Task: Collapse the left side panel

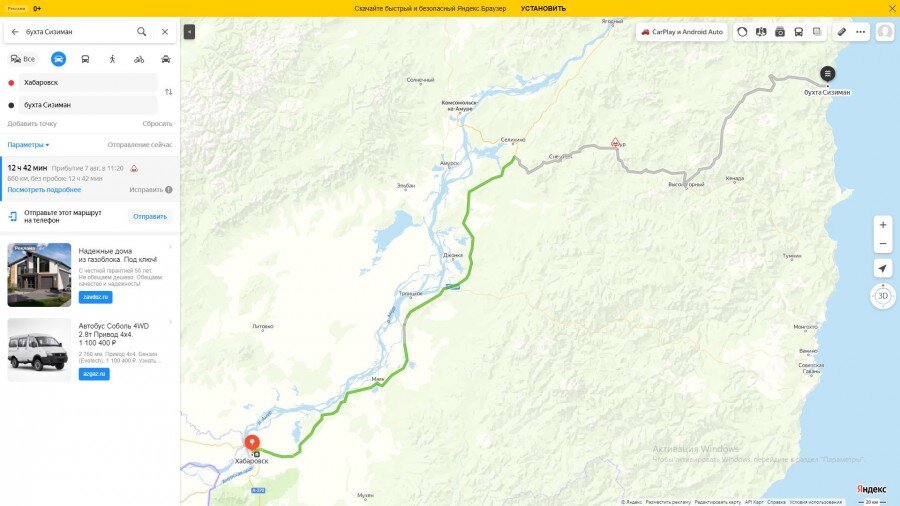Action: pyautogui.click(x=189, y=32)
